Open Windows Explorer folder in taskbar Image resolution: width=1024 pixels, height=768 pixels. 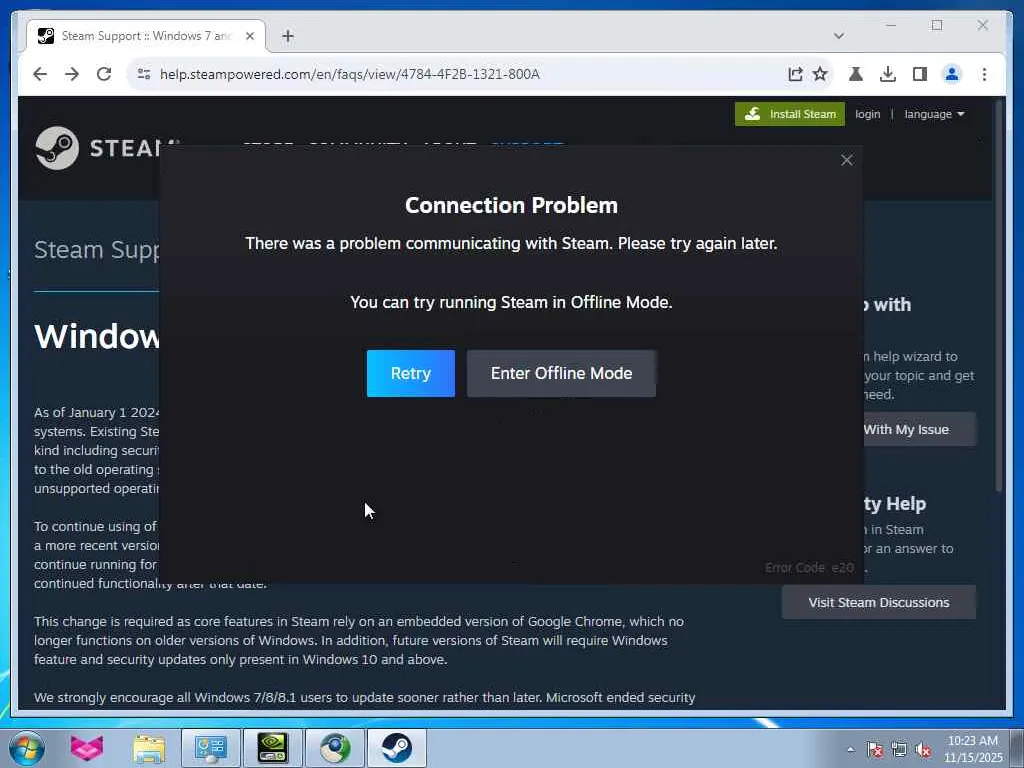[x=149, y=748]
